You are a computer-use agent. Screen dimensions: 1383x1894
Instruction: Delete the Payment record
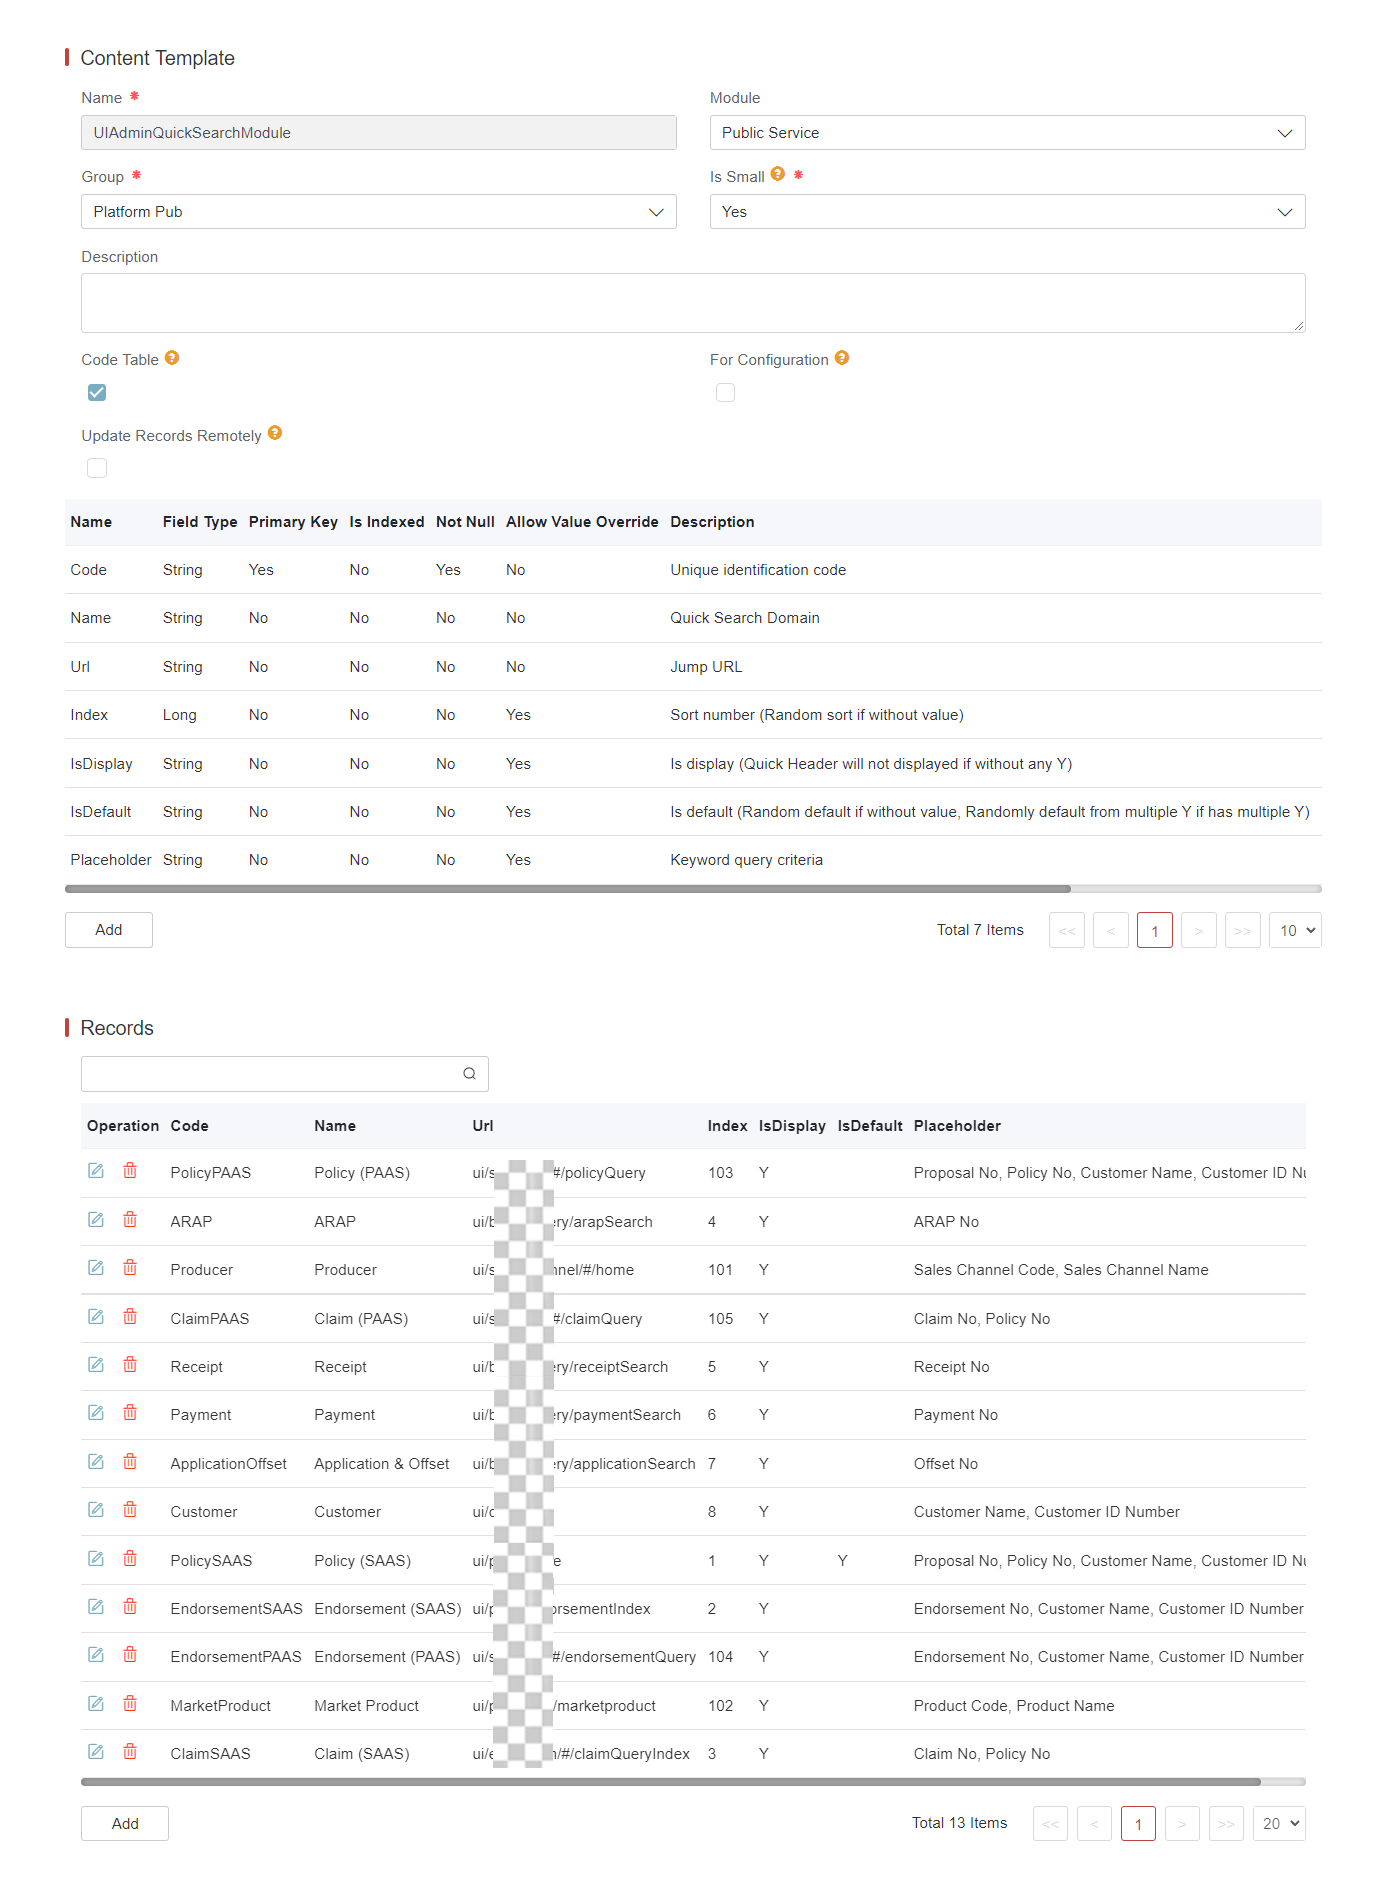[x=130, y=1413]
